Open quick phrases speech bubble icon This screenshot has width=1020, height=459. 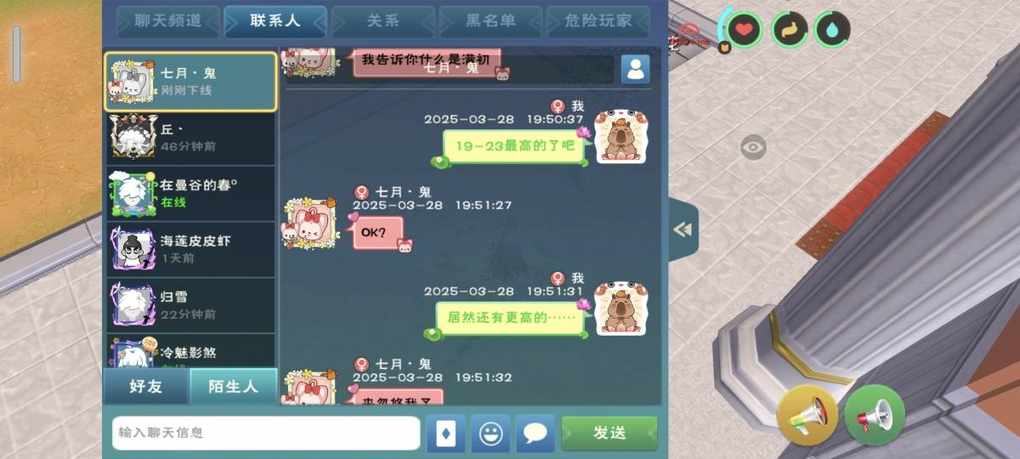coord(535,433)
